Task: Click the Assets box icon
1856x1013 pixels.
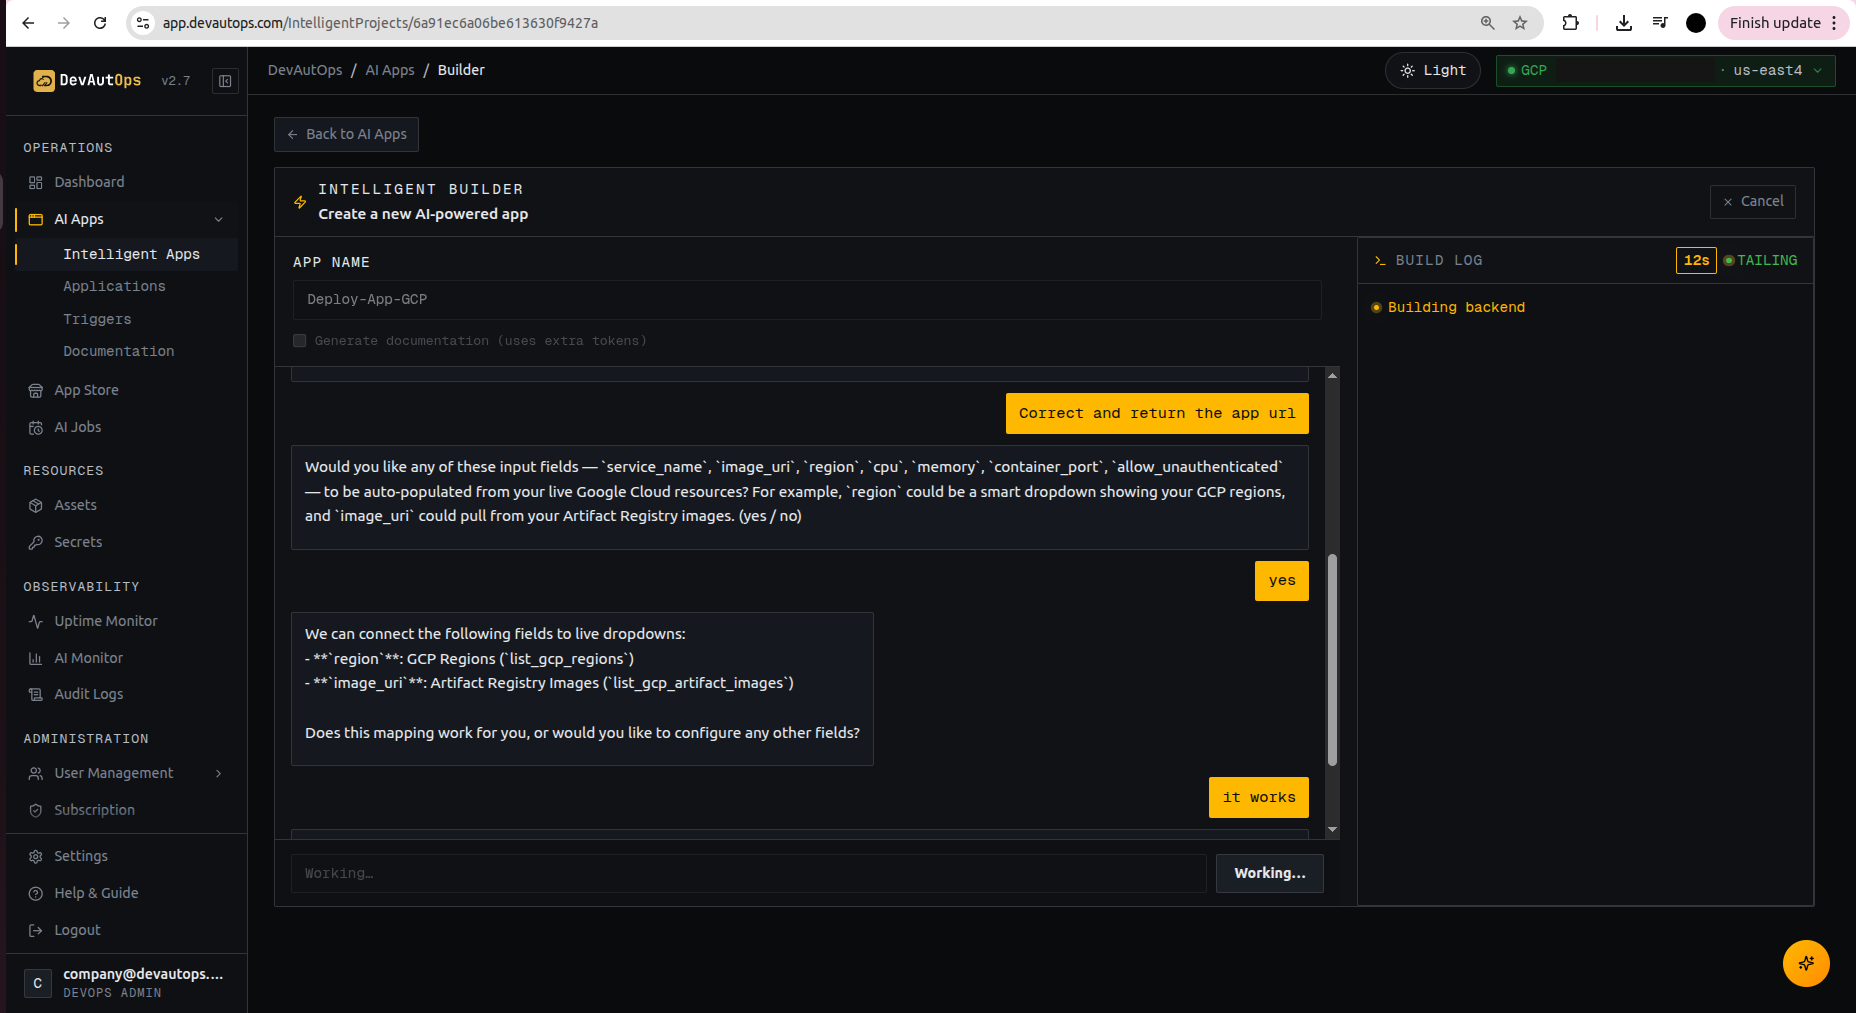Action: point(36,505)
